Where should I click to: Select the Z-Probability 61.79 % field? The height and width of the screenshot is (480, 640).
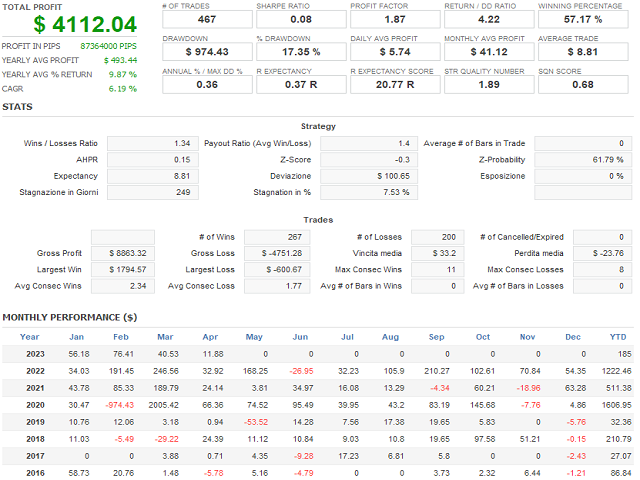(584, 159)
